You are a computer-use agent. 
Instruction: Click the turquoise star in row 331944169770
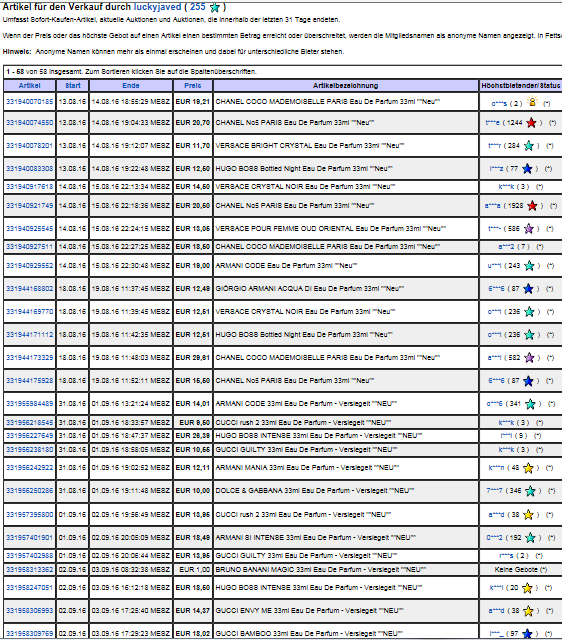click(529, 312)
